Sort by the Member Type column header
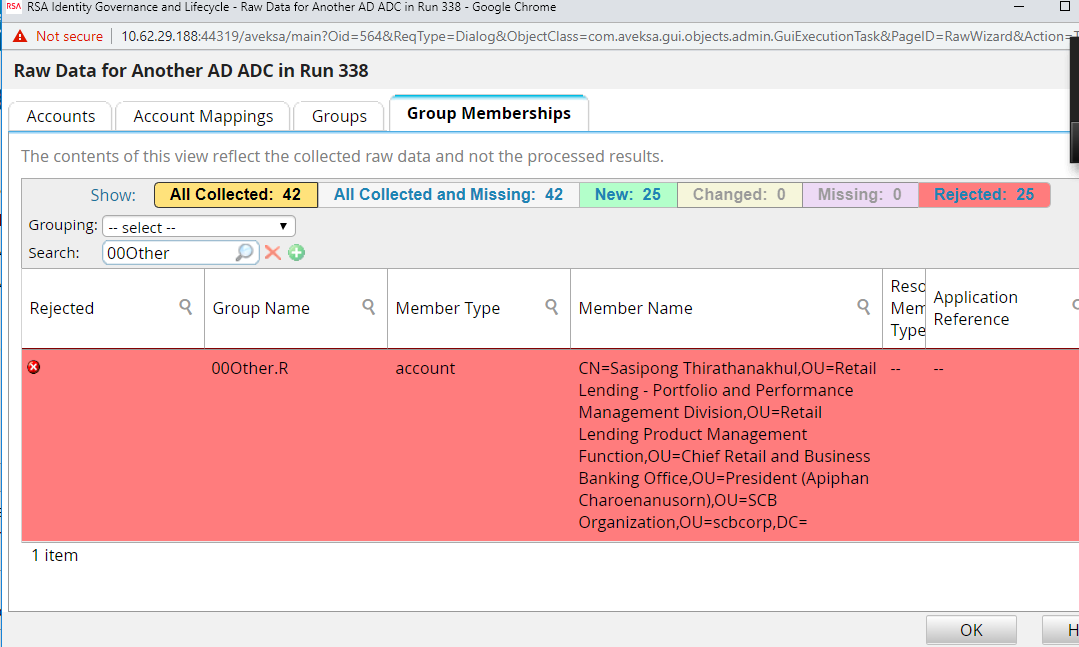Image resolution: width=1079 pixels, height=647 pixels. [447, 308]
